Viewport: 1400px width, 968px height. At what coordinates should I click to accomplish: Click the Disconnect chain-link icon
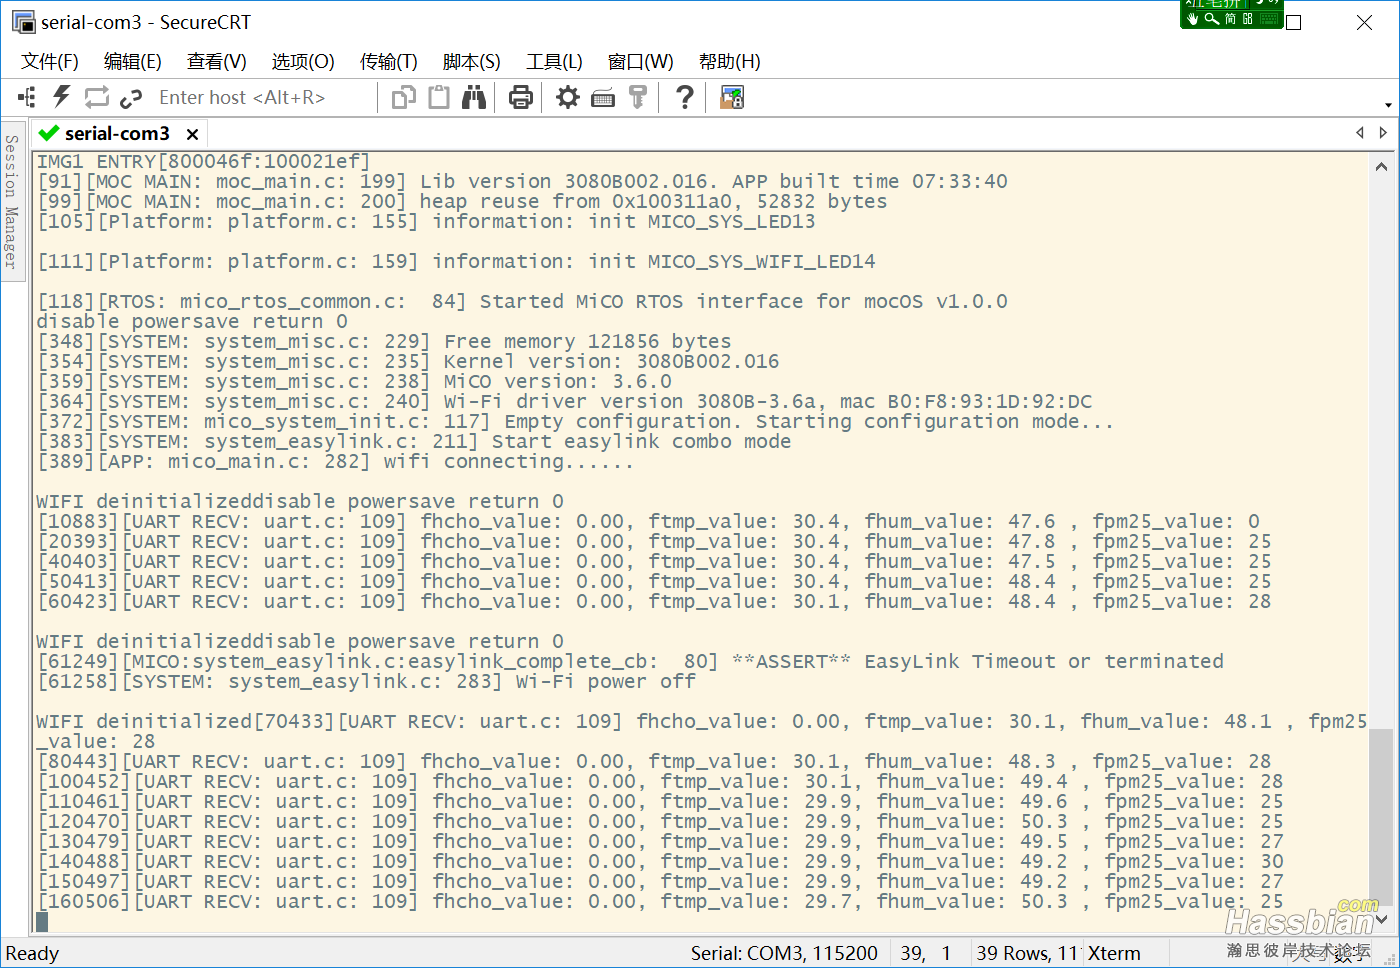[131, 98]
